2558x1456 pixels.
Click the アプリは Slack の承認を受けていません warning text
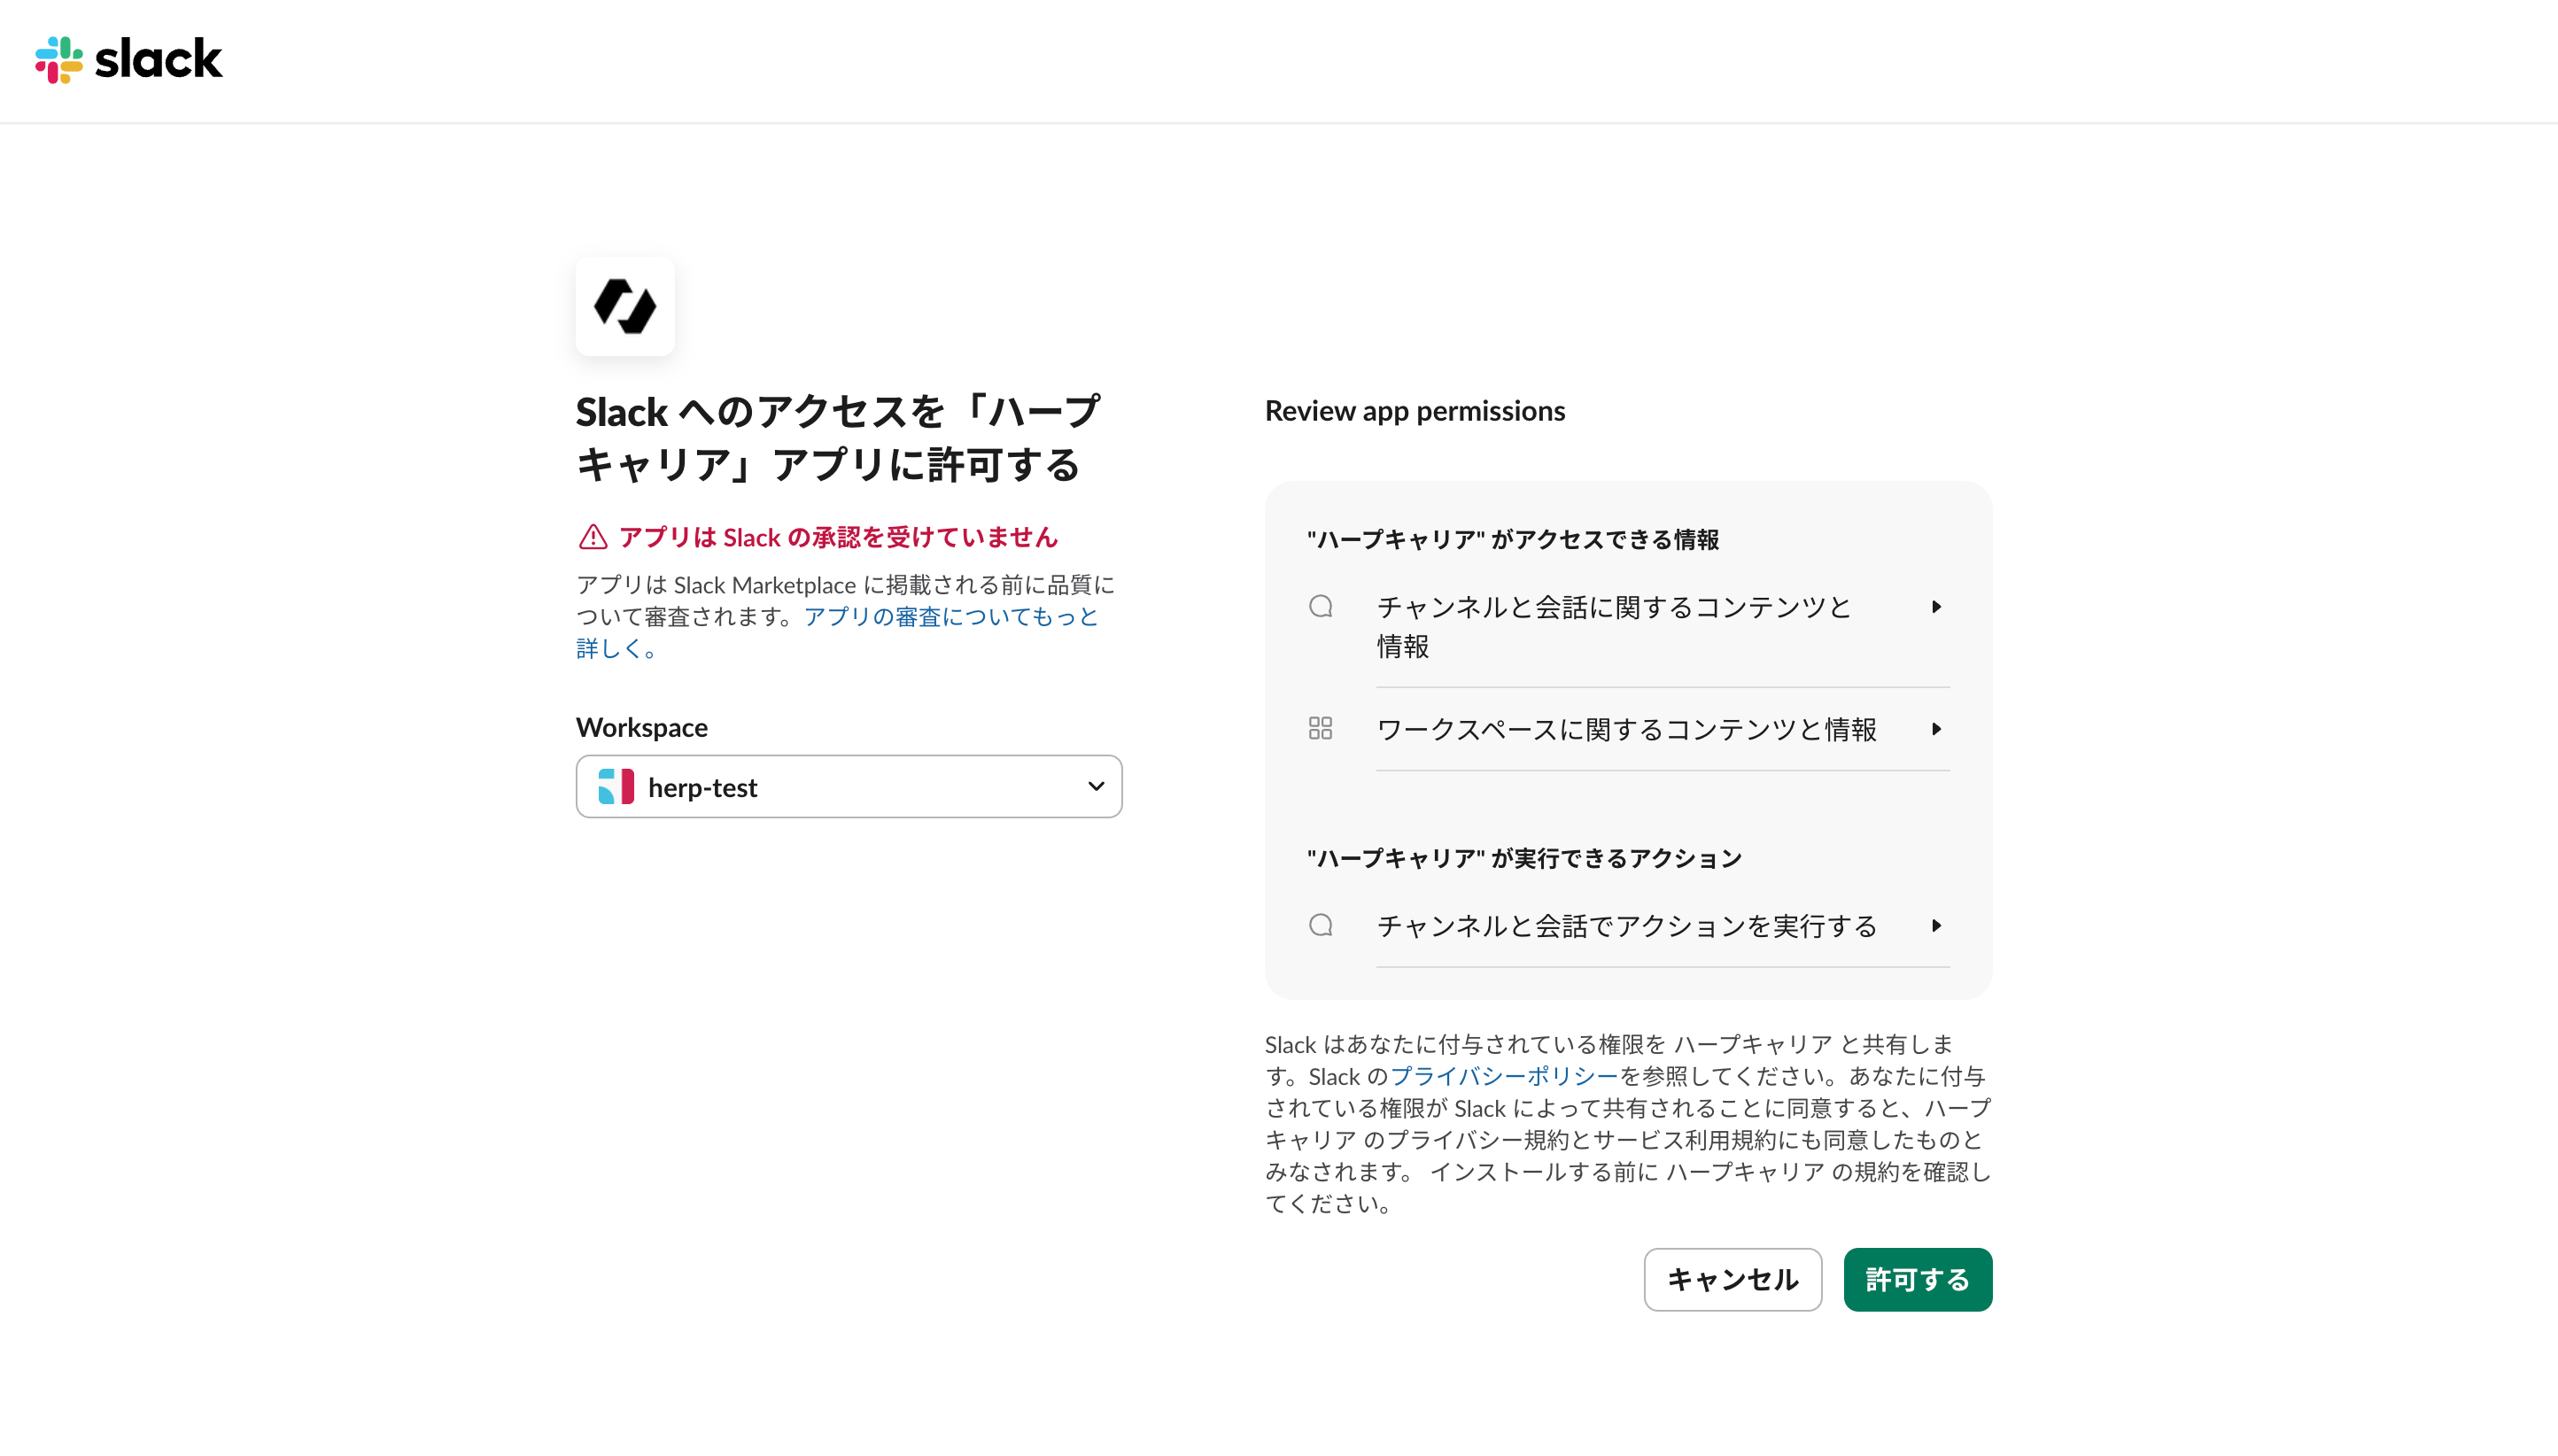click(x=838, y=537)
